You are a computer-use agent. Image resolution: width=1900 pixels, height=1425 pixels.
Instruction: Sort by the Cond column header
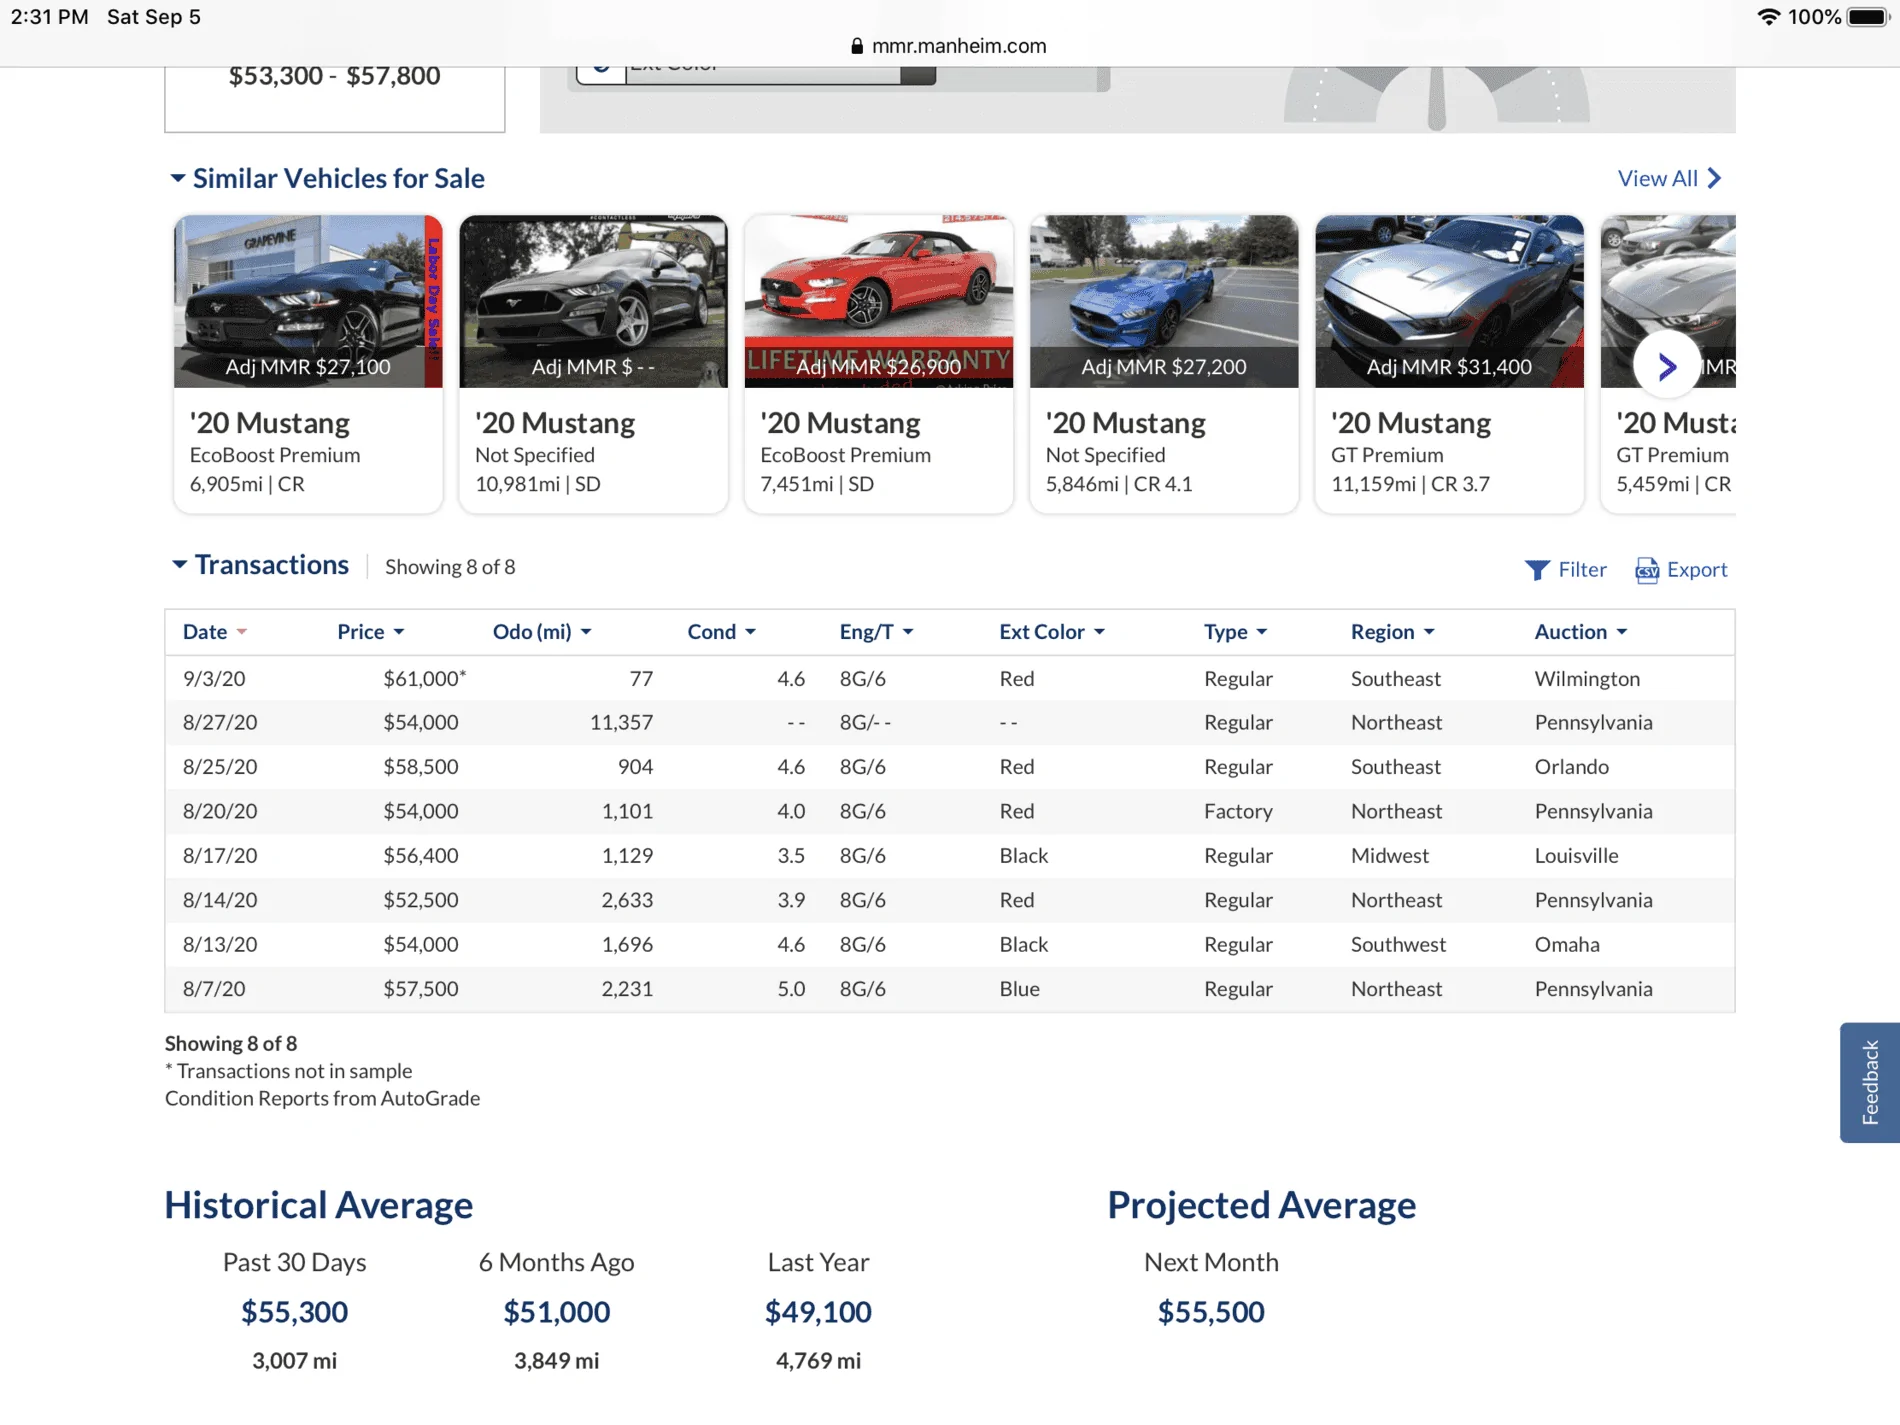[721, 632]
